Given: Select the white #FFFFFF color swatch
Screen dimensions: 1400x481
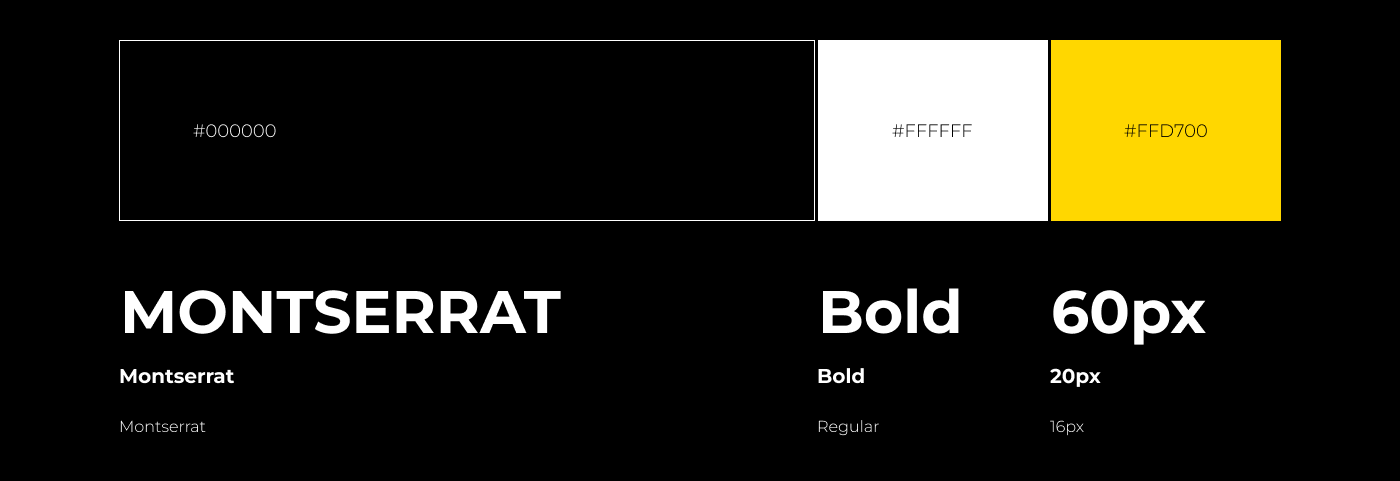Looking at the screenshot, I should tap(933, 130).
